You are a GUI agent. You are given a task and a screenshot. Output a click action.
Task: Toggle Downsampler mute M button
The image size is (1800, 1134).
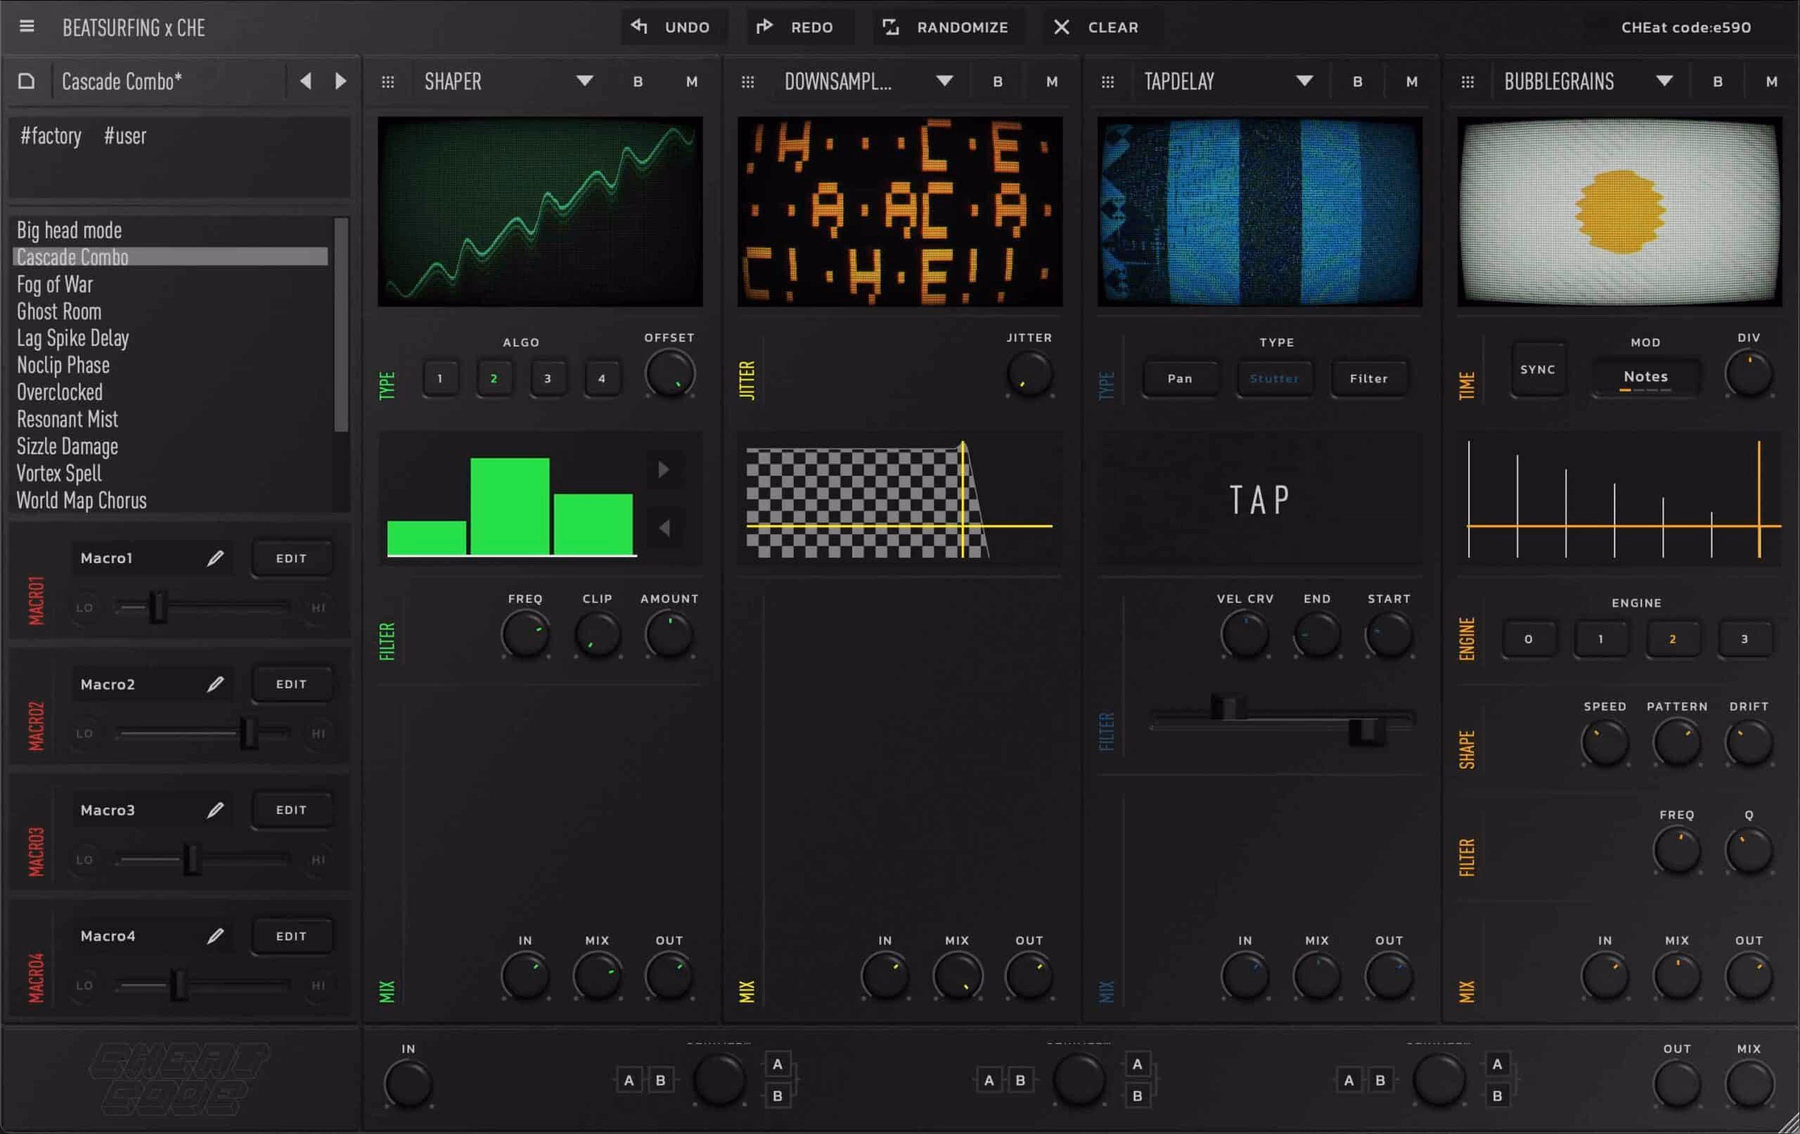1052,82
